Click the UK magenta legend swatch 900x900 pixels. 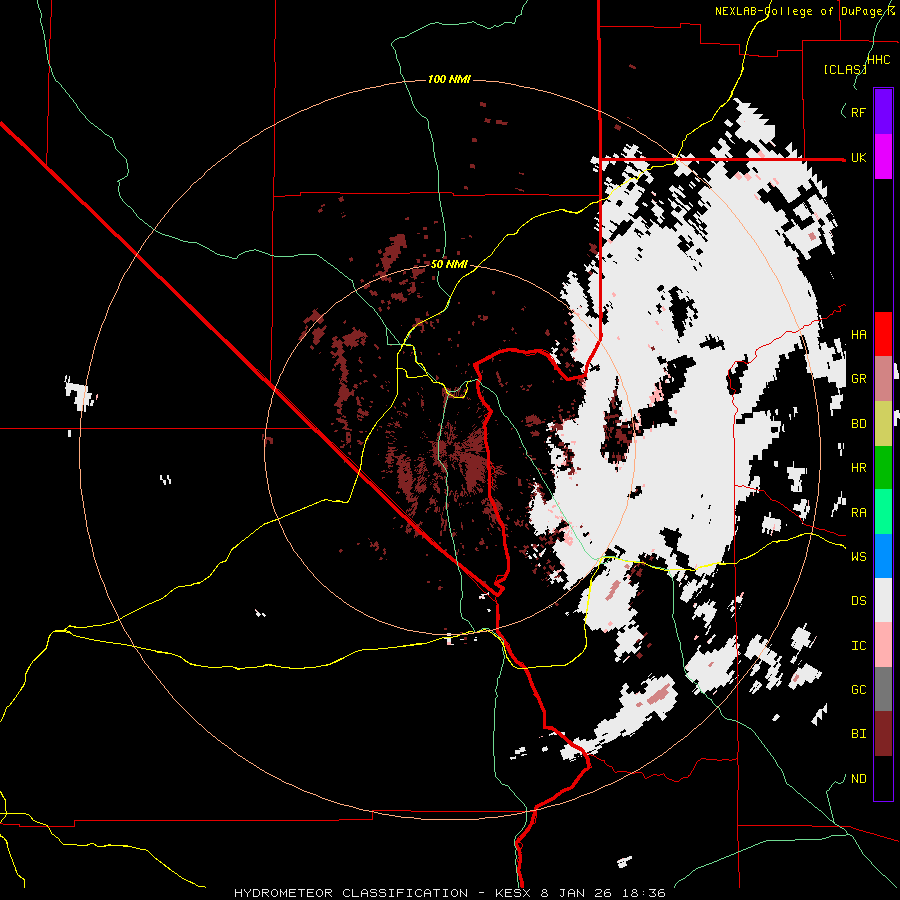[x=883, y=157]
